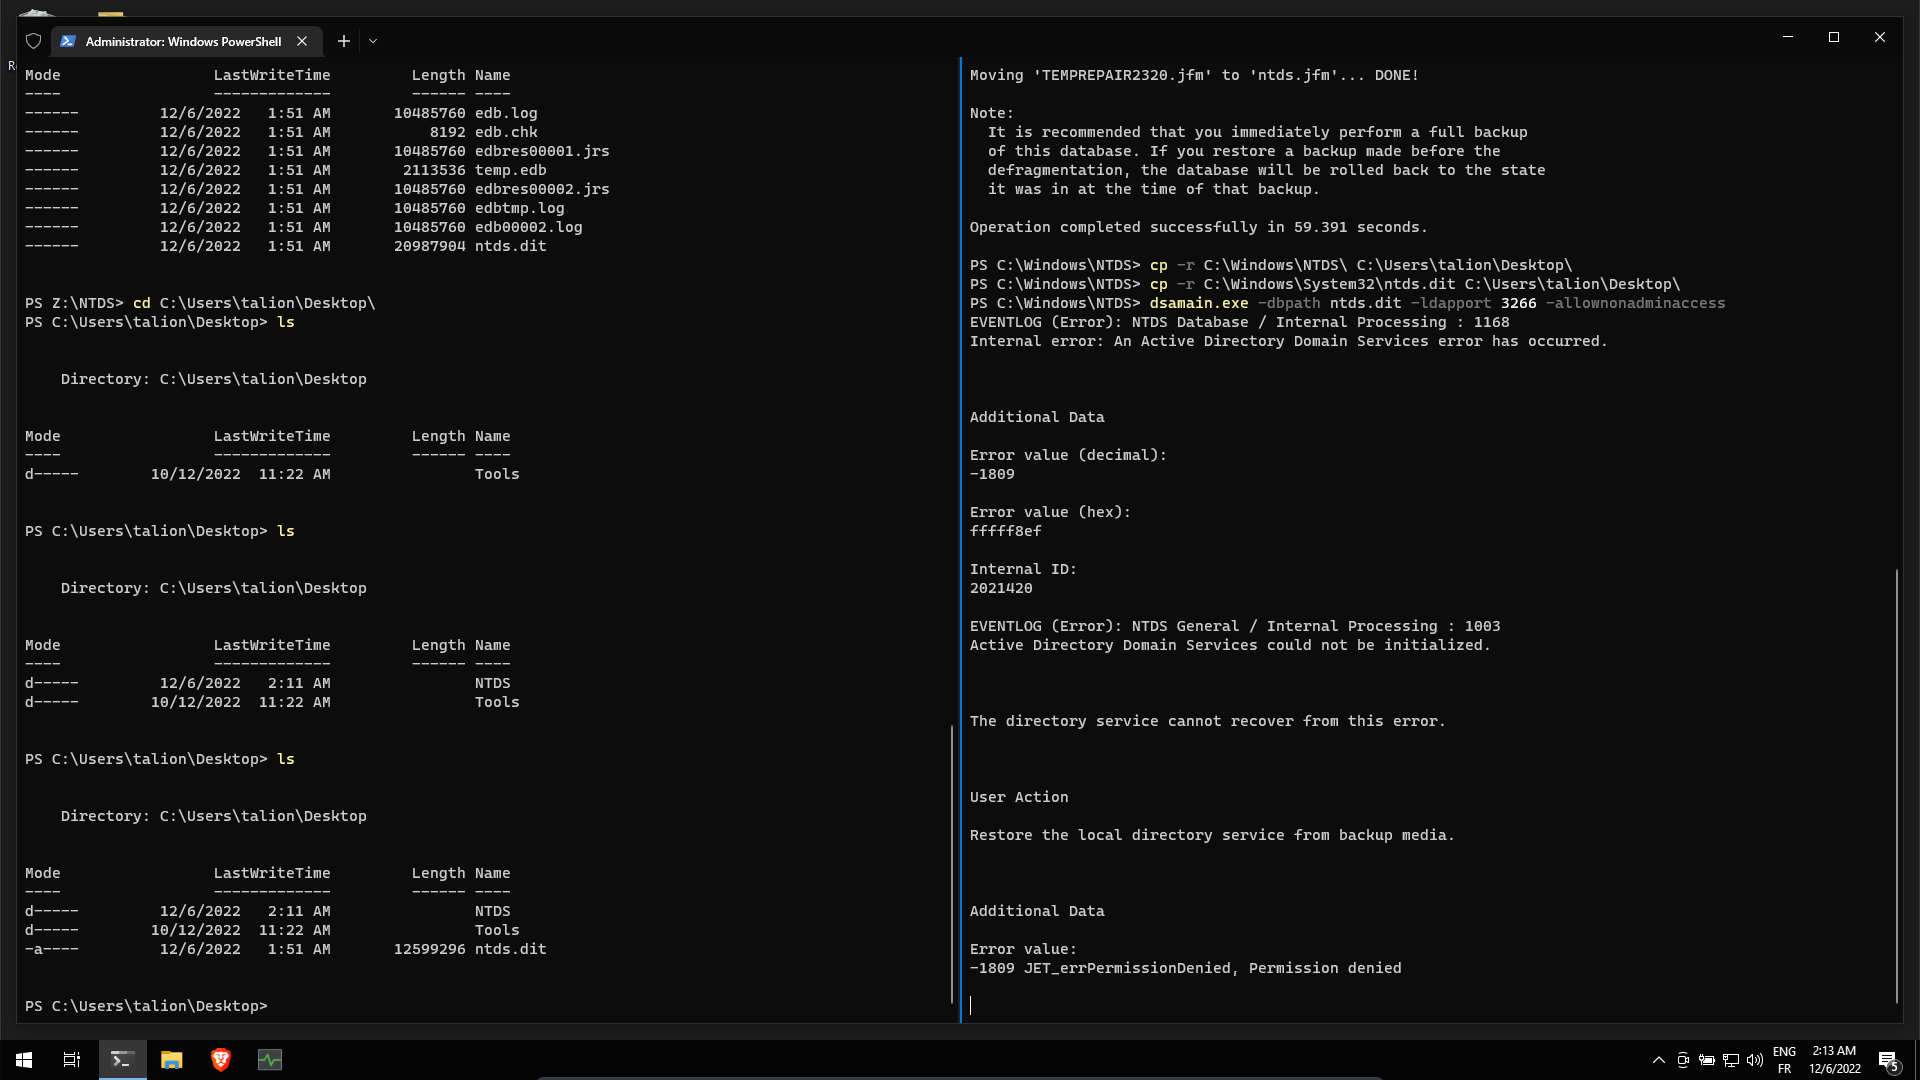
Task: Click the network status tray icon
Action: click(x=1731, y=1060)
